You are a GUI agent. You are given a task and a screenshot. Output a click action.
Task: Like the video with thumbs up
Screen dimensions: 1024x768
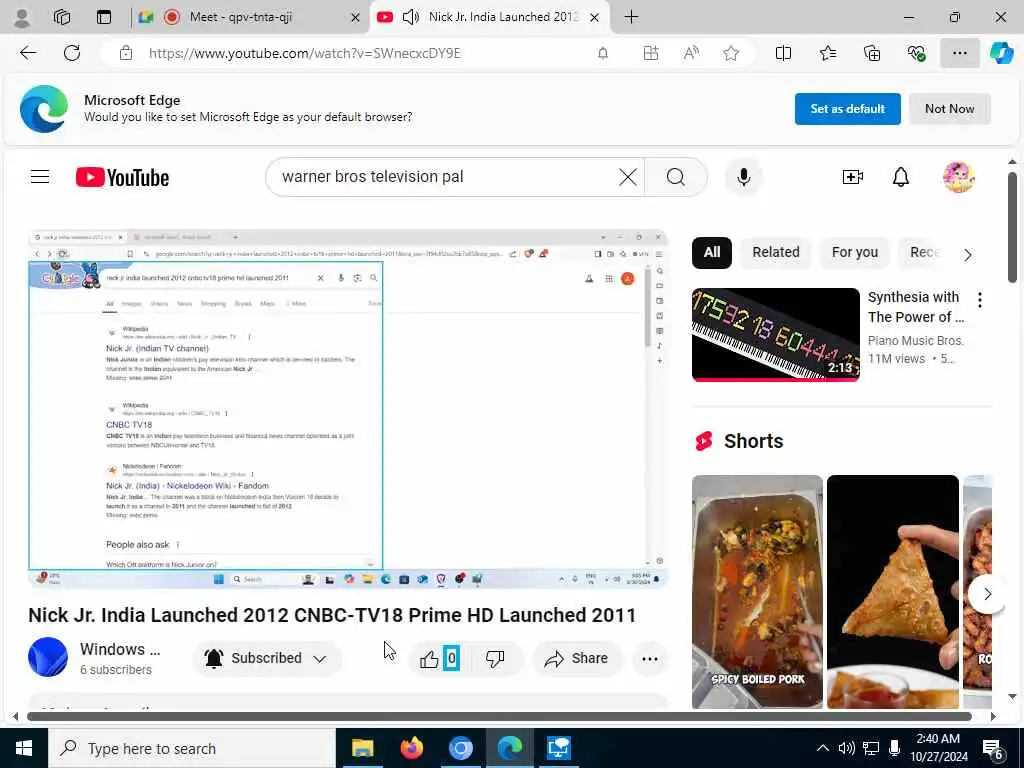coord(429,659)
